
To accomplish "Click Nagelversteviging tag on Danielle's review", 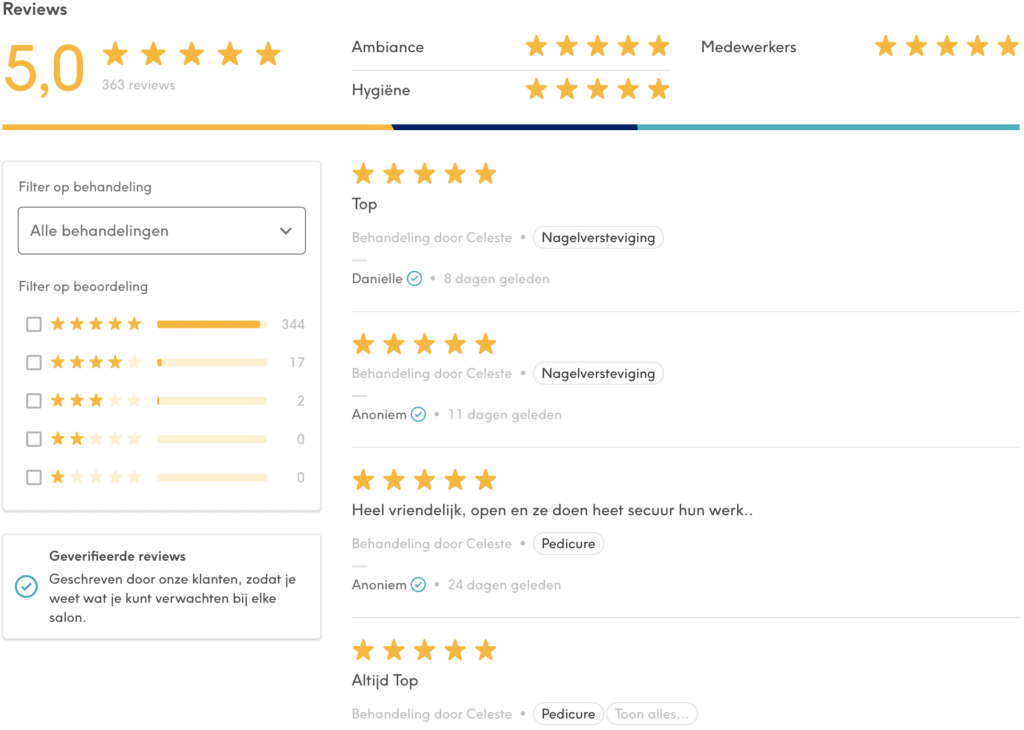I will point(598,238).
